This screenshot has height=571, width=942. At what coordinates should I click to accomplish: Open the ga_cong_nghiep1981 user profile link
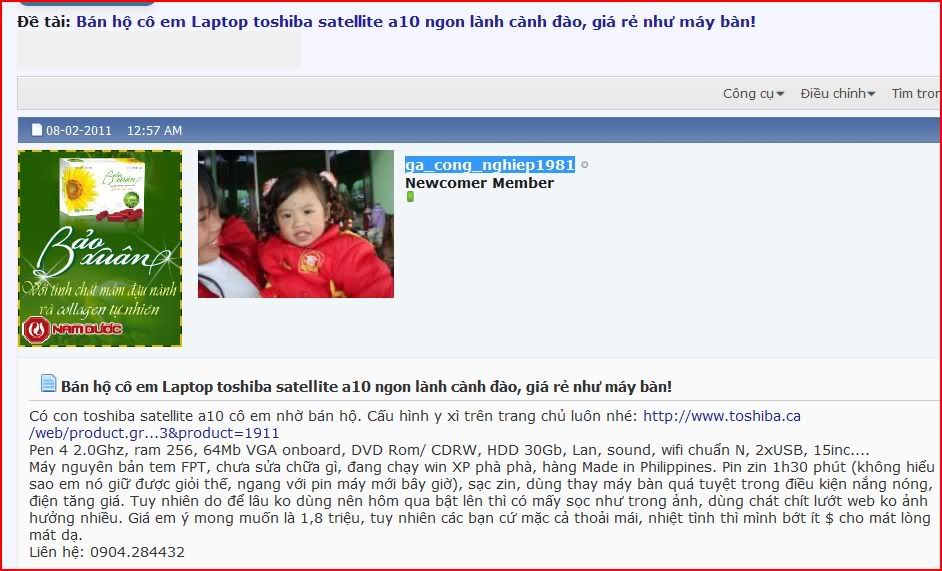490,165
